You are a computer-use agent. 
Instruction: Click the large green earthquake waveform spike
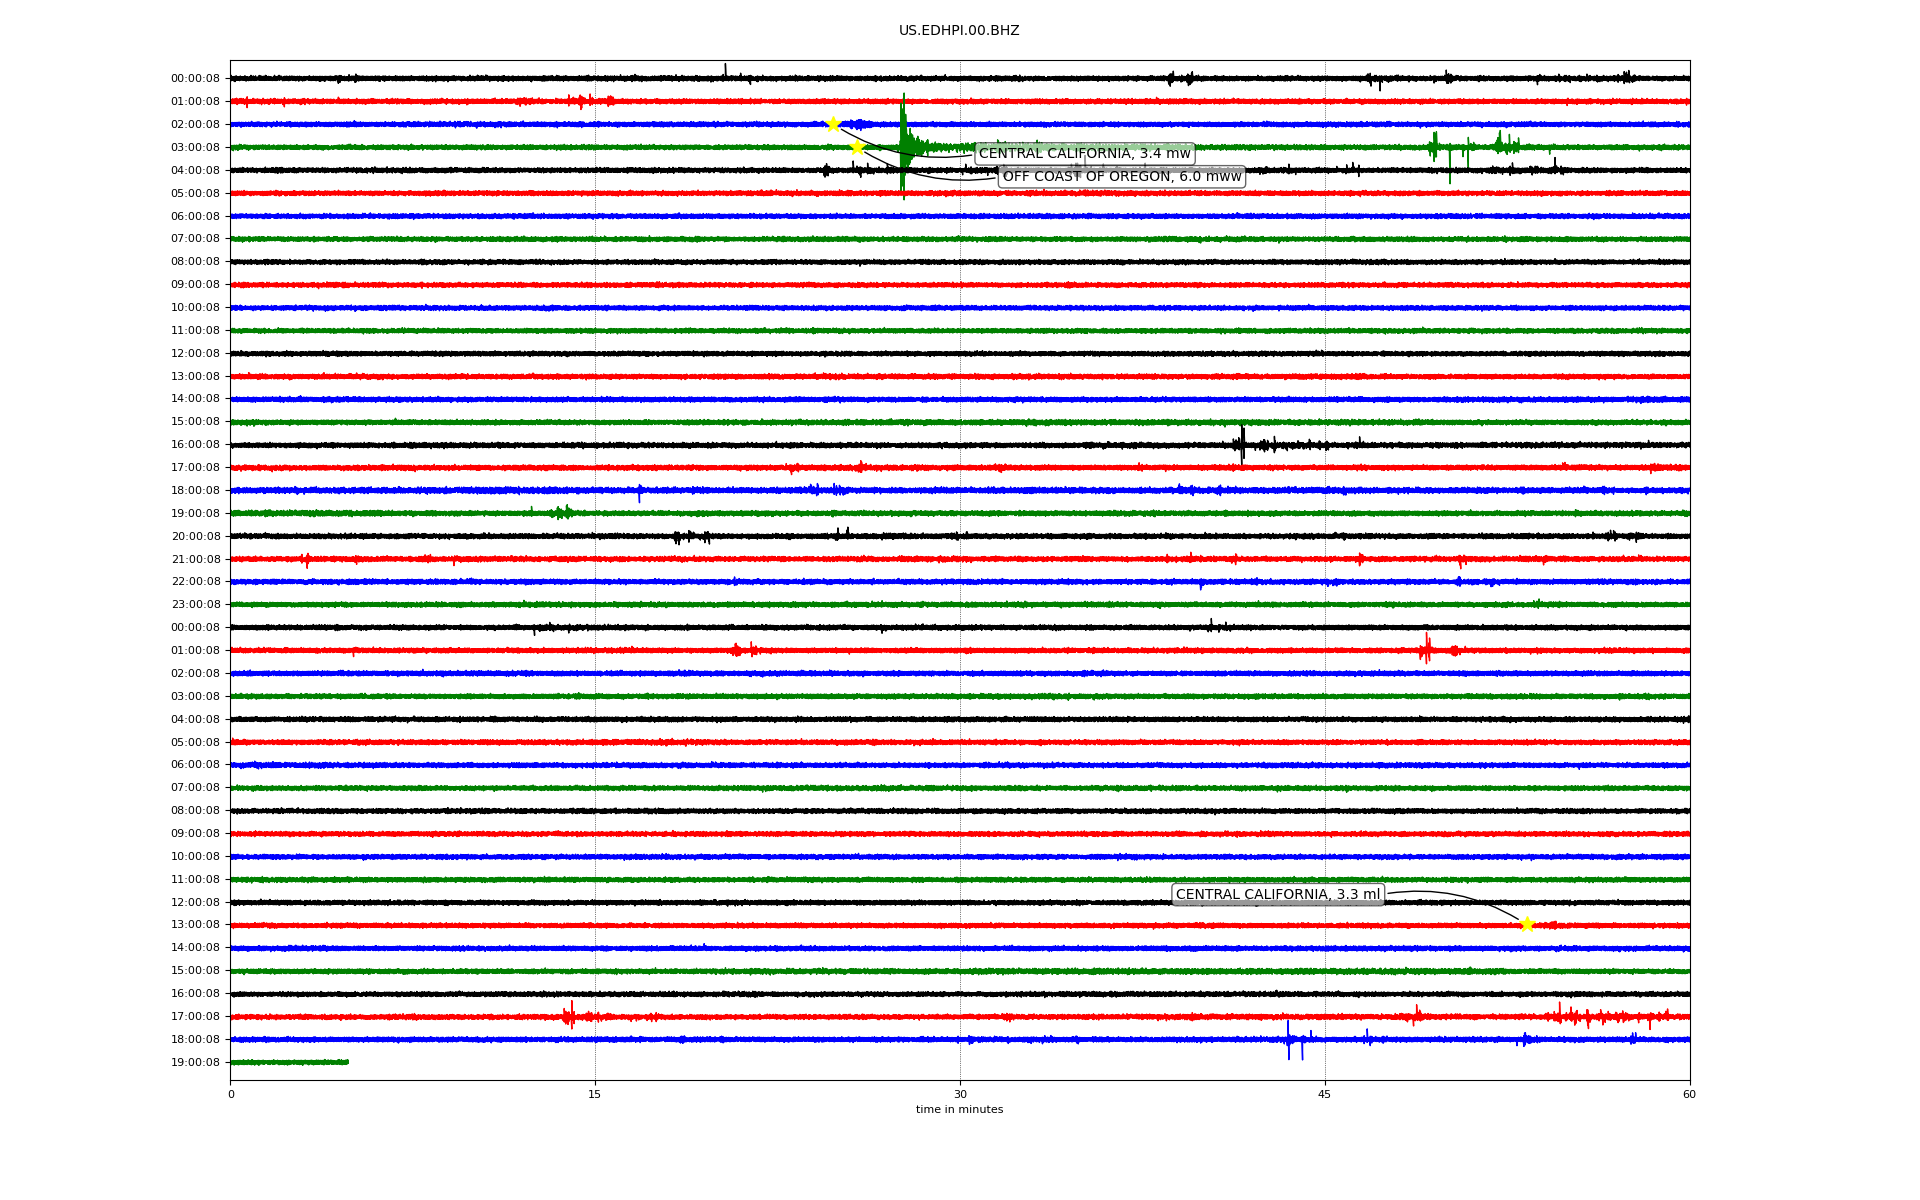(903, 147)
